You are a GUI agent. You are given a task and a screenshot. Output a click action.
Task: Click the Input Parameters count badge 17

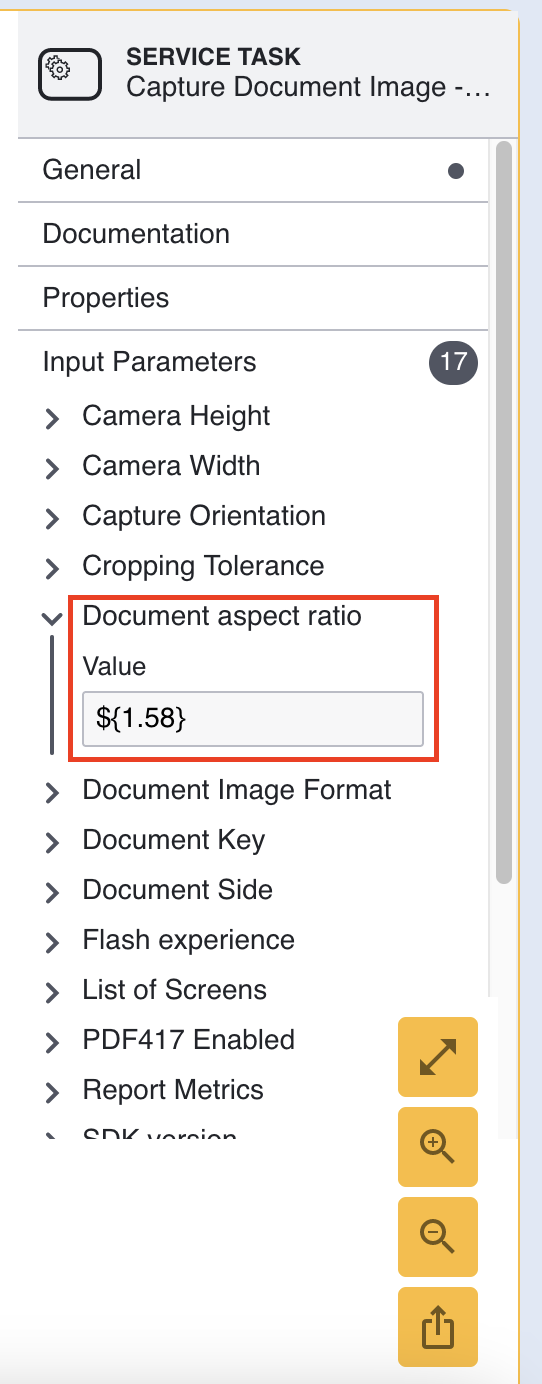coord(454,362)
